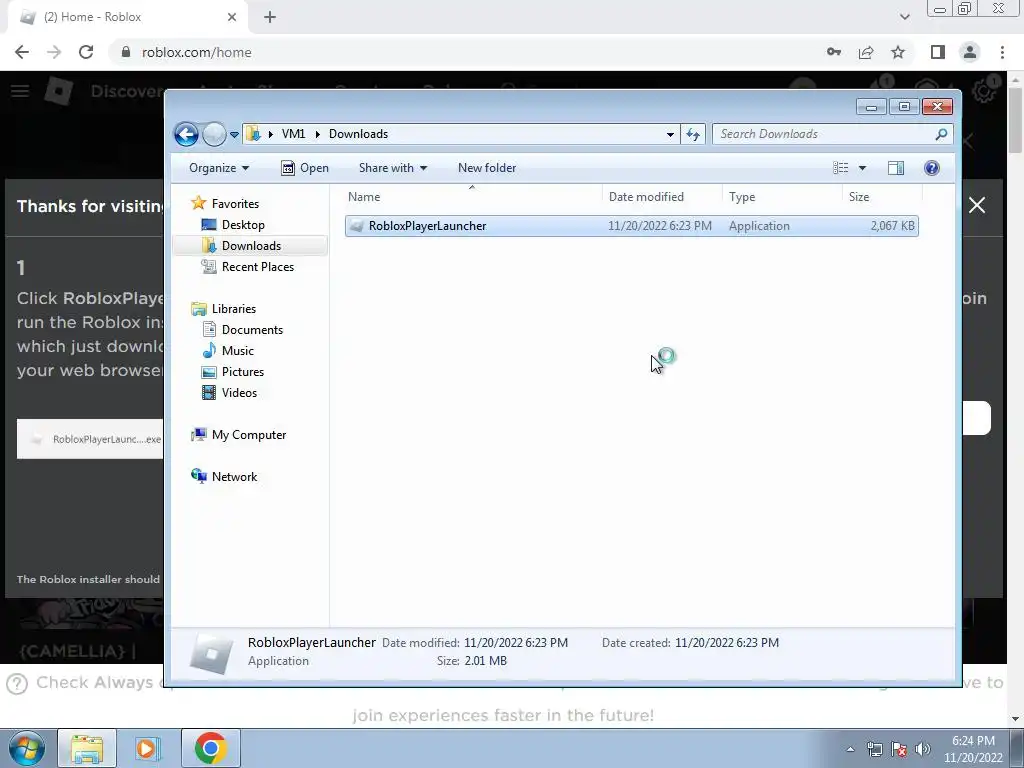Refresh the Downloads folder view

(x=693, y=135)
